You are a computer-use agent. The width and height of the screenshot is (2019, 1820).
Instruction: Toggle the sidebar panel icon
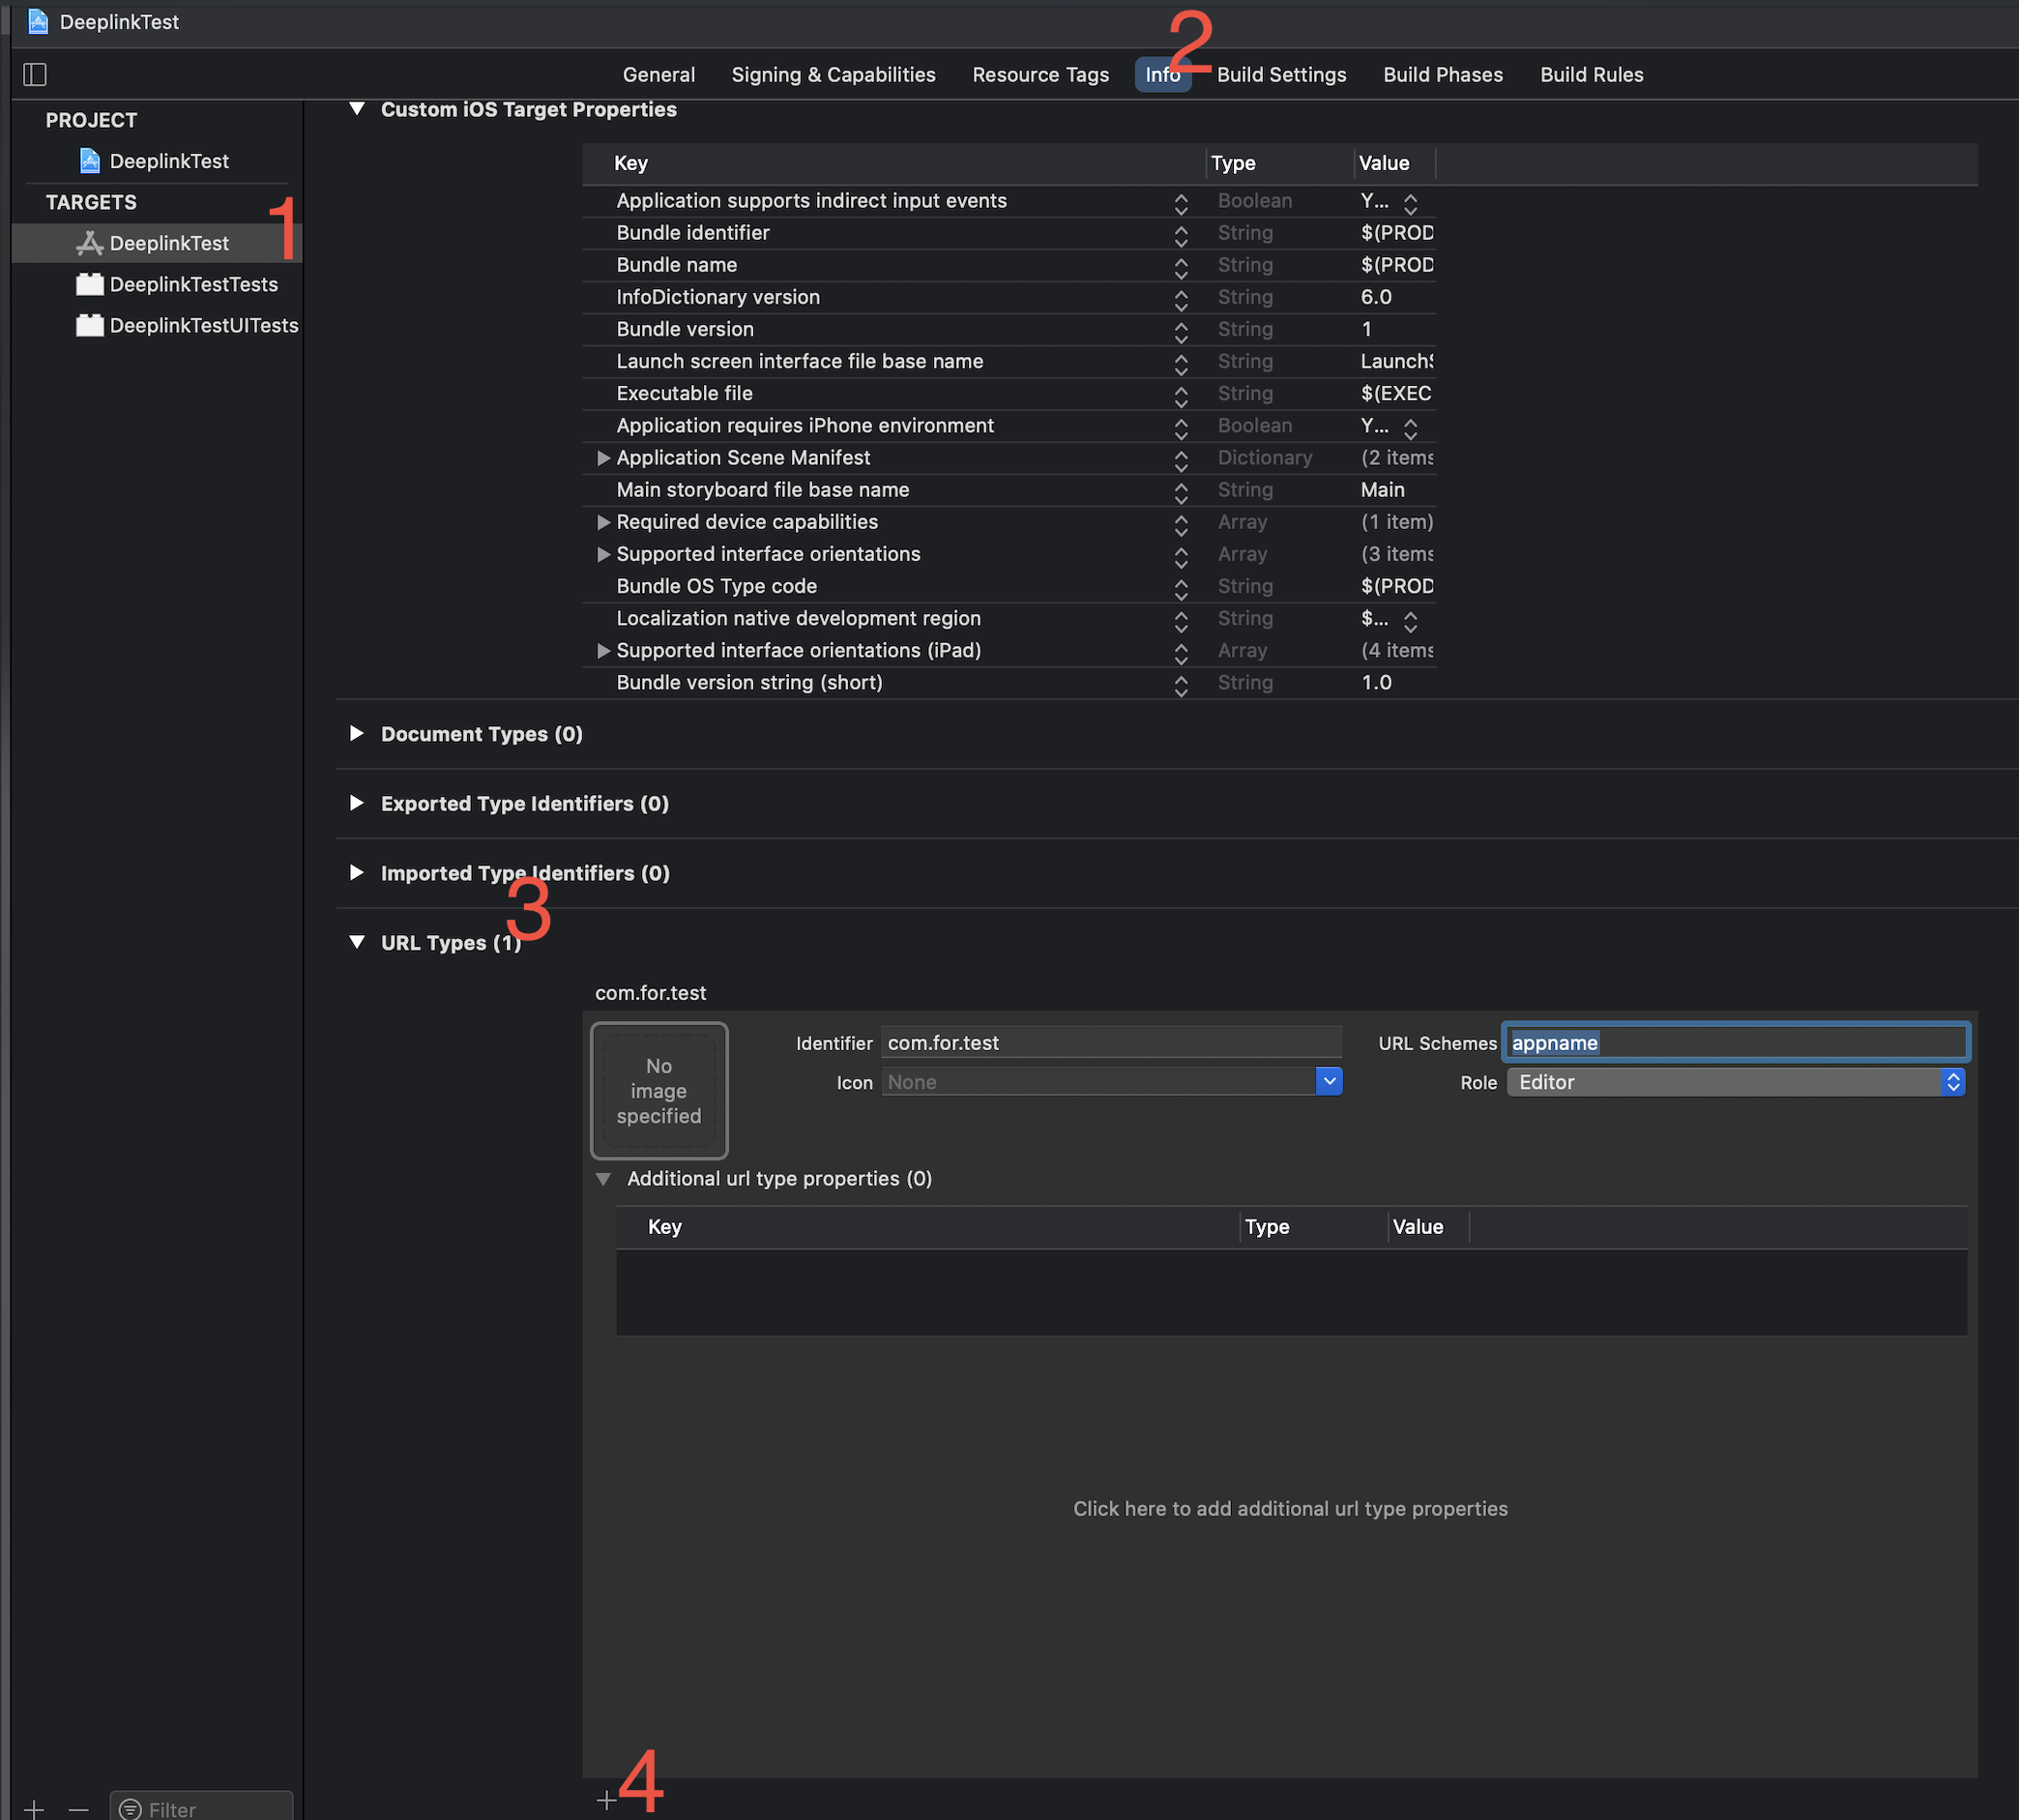point(35,74)
